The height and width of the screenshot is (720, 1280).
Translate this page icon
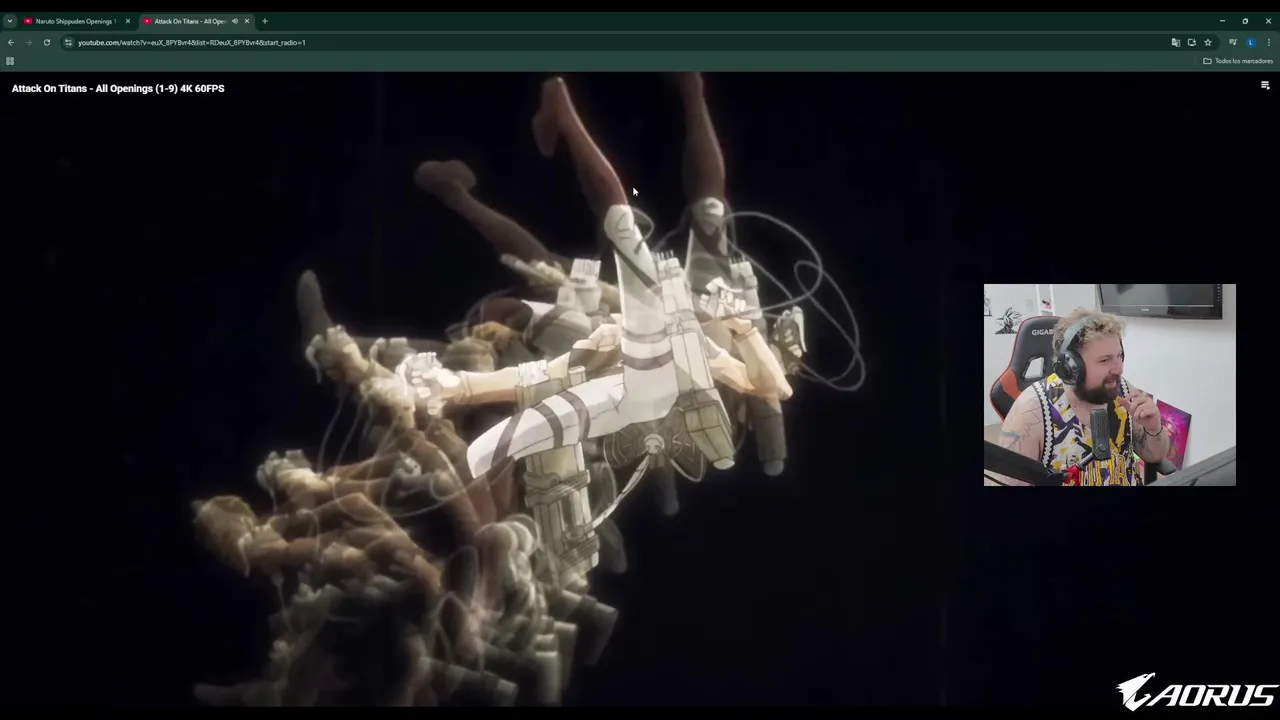[1175, 42]
